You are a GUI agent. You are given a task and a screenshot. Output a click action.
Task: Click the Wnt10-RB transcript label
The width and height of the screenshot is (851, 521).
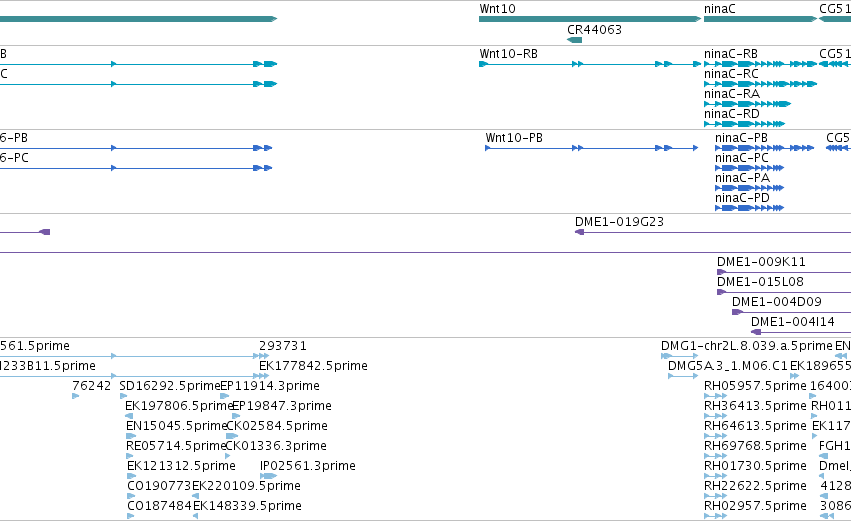509,54
